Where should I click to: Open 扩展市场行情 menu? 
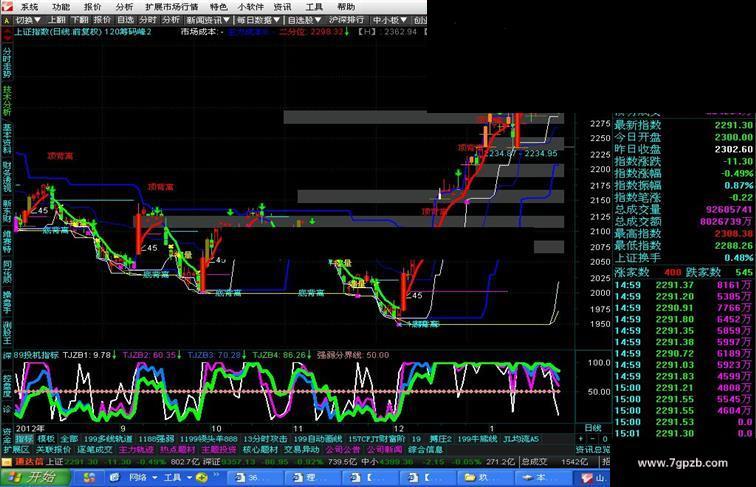point(172,7)
